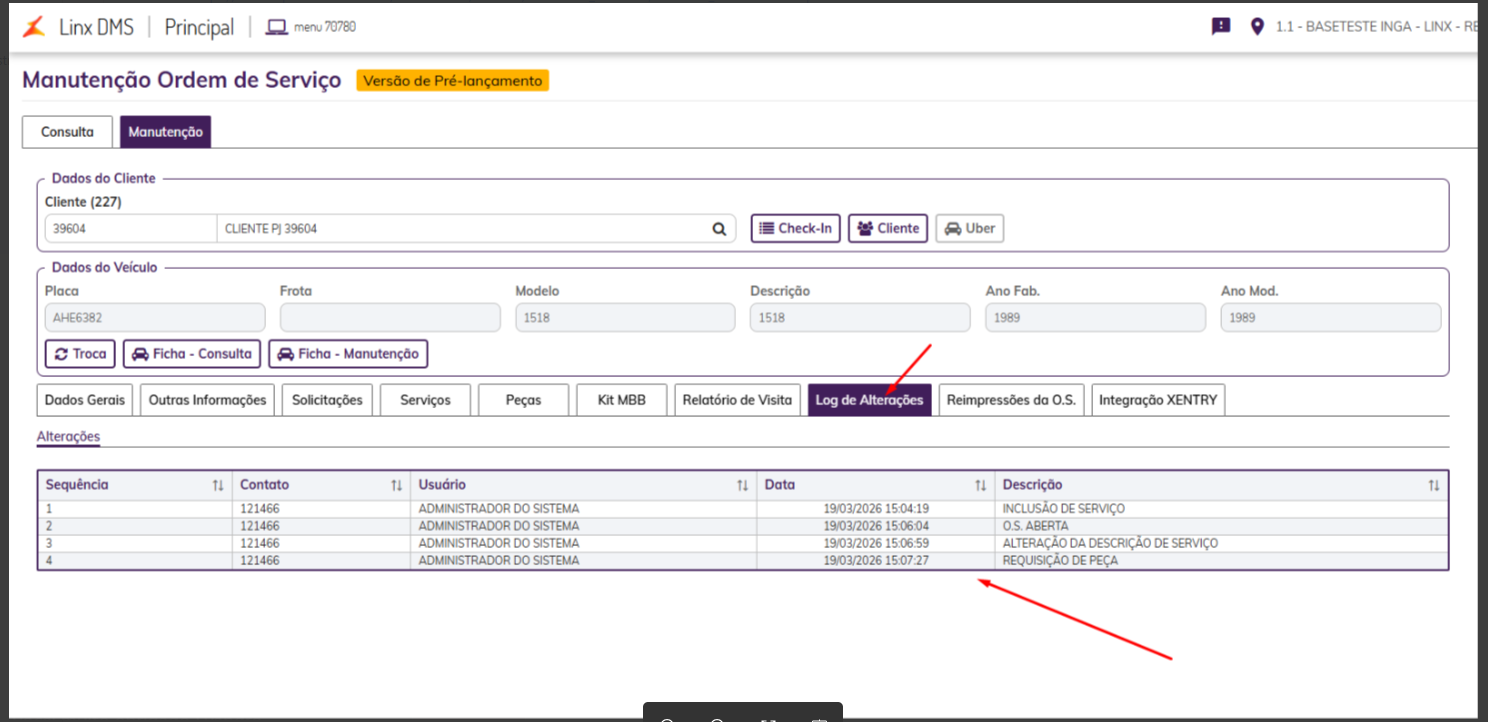Image resolution: width=1488 pixels, height=722 pixels.
Task: Open the Reimpressões da O.S. tab
Action: point(1011,400)
